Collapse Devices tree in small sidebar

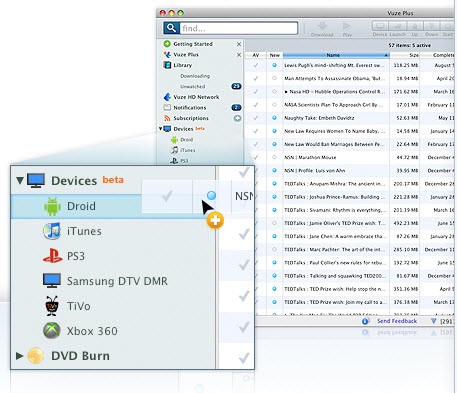160,128
